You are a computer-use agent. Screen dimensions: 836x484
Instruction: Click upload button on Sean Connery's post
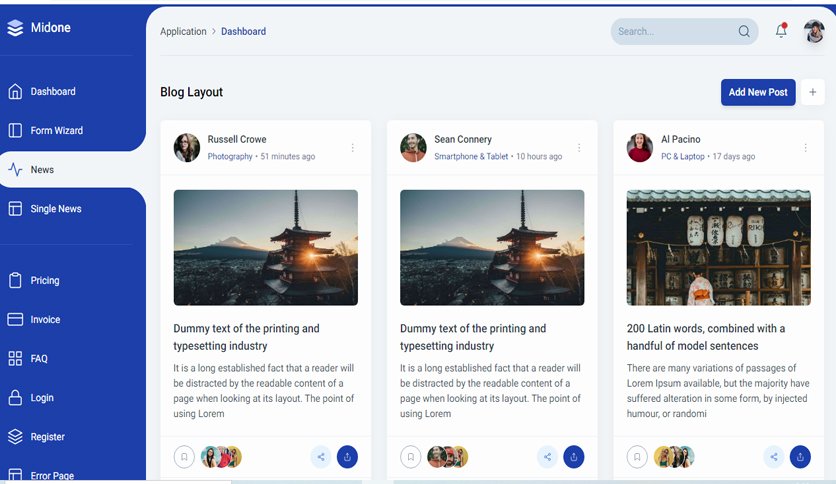[x=574, y=457]
